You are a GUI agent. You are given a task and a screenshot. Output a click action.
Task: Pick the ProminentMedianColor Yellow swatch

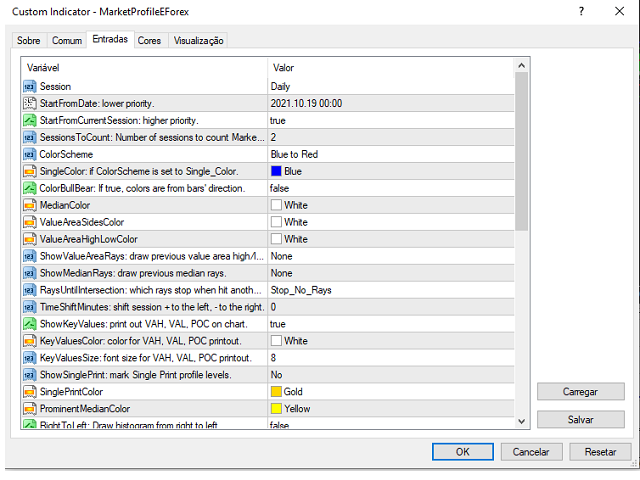[x=276, y=409]
